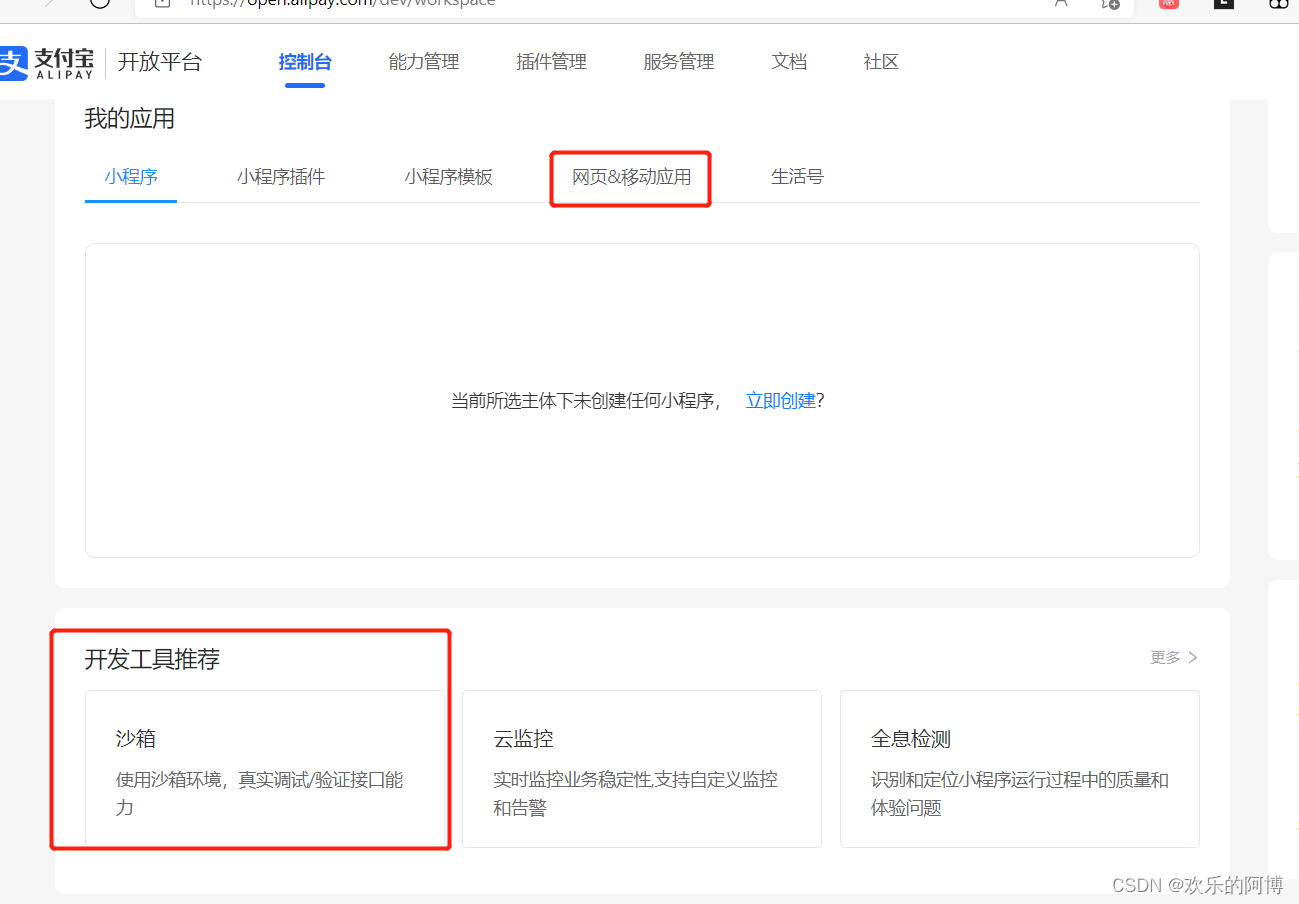Open the 全息检测 tool card
Screen dimensions: 1299x904
[1019, 768]
